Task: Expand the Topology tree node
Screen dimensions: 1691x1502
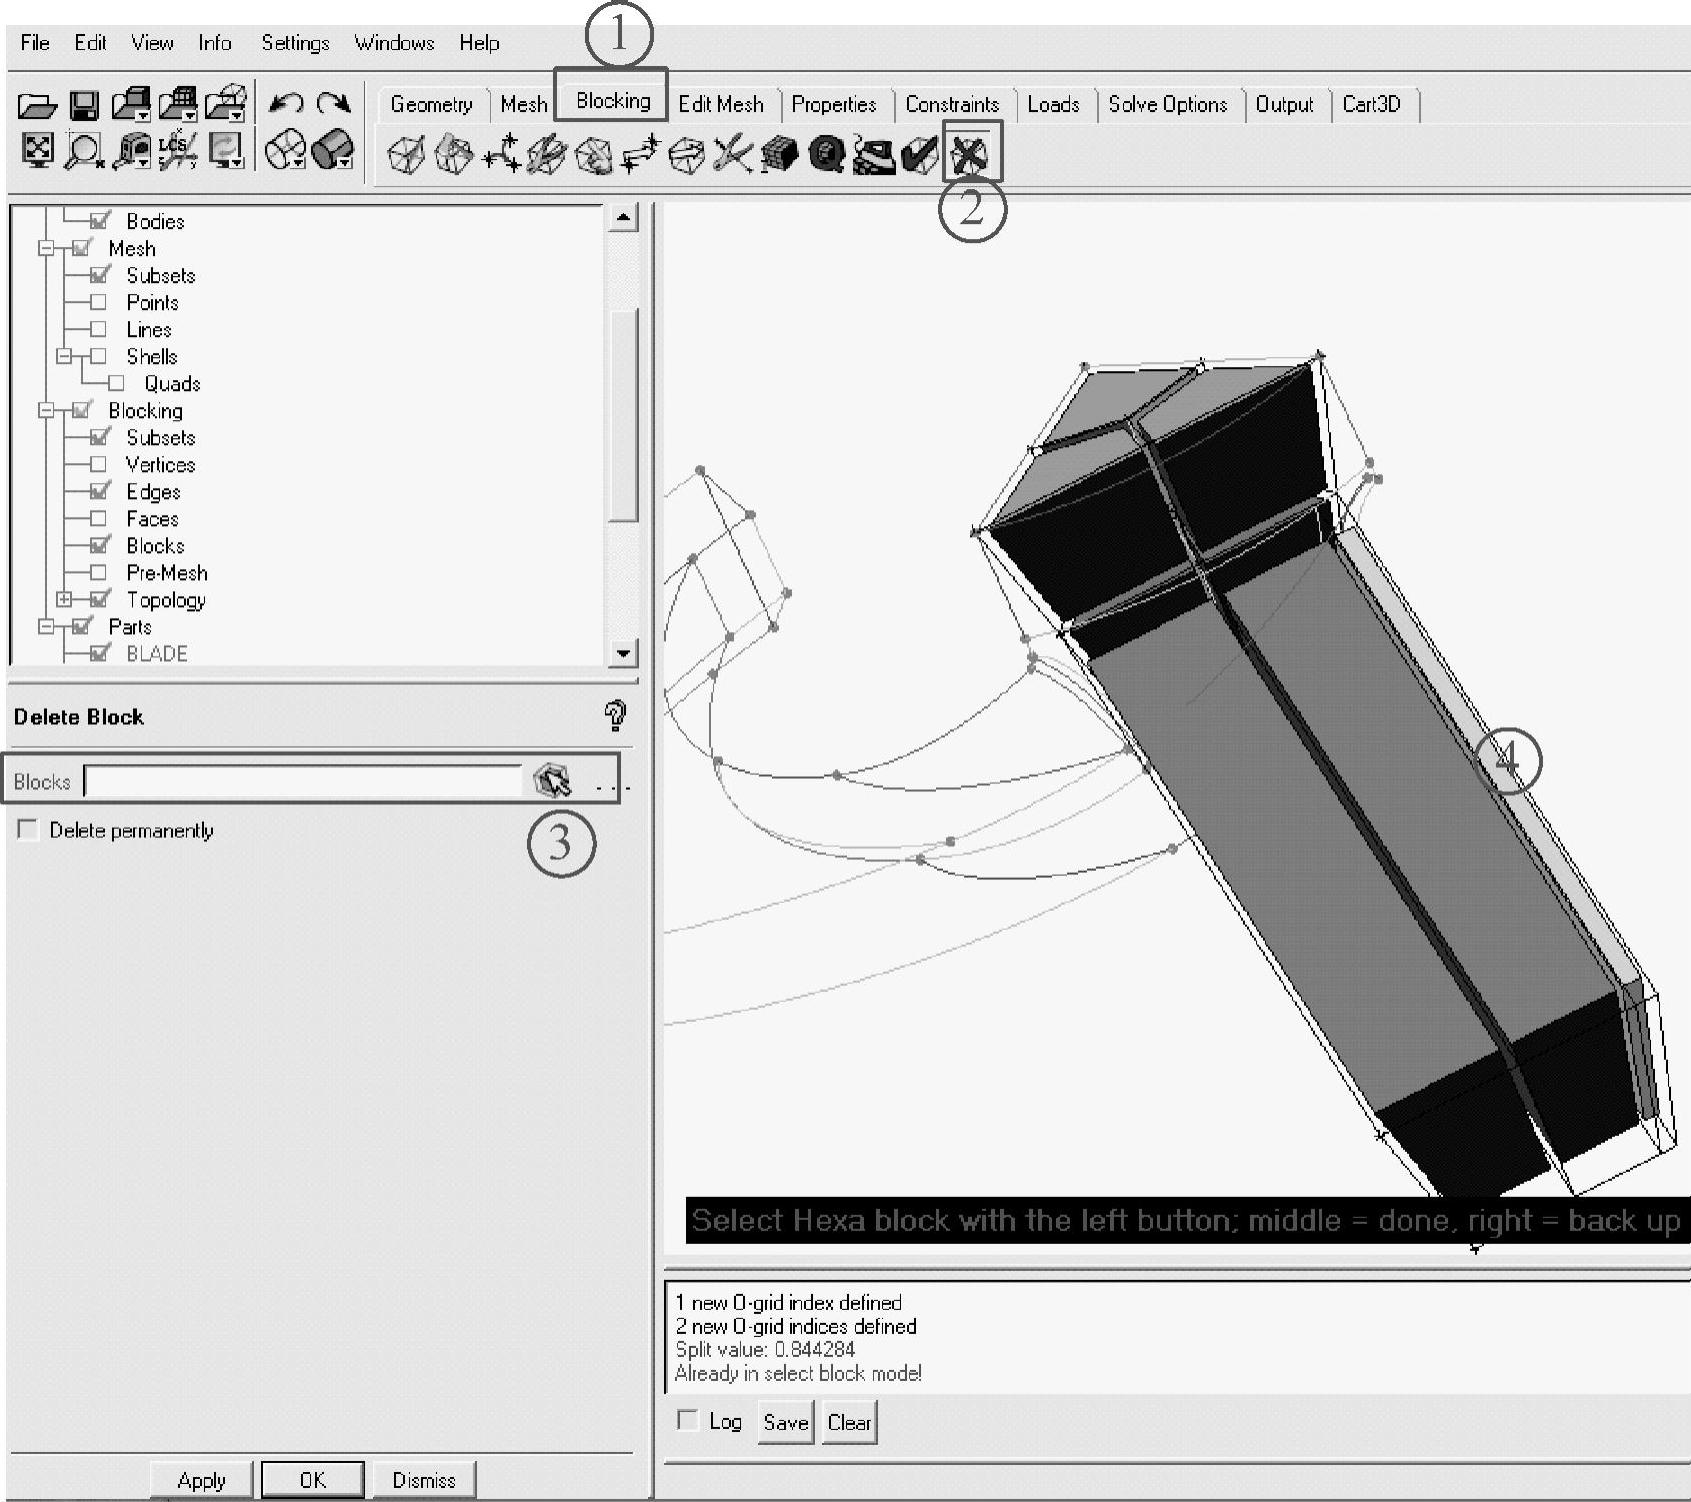Action: tap(64, 599)
